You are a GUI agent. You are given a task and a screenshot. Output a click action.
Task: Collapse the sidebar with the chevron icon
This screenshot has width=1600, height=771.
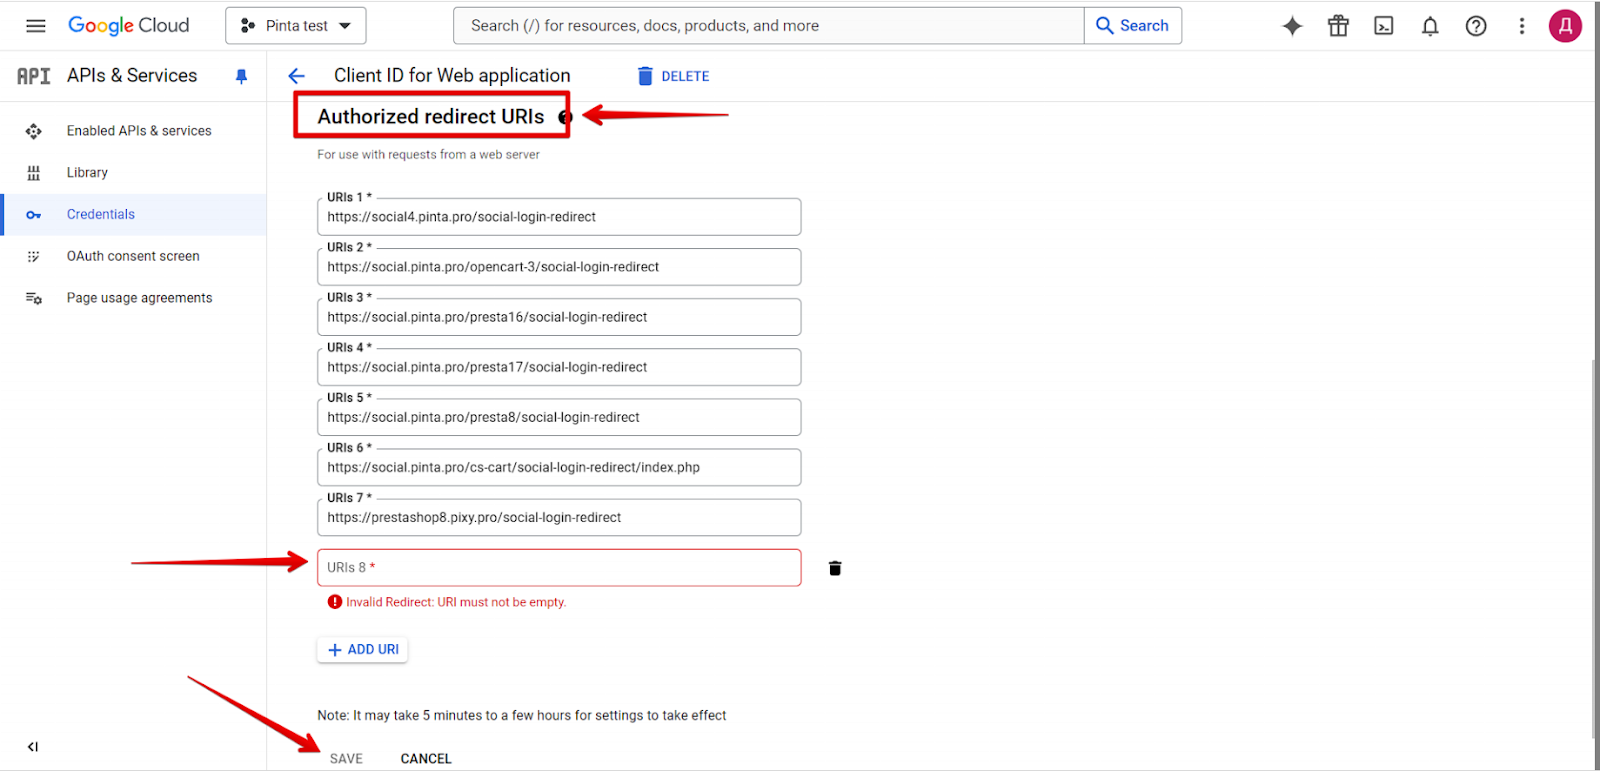[x=33, y=747]
